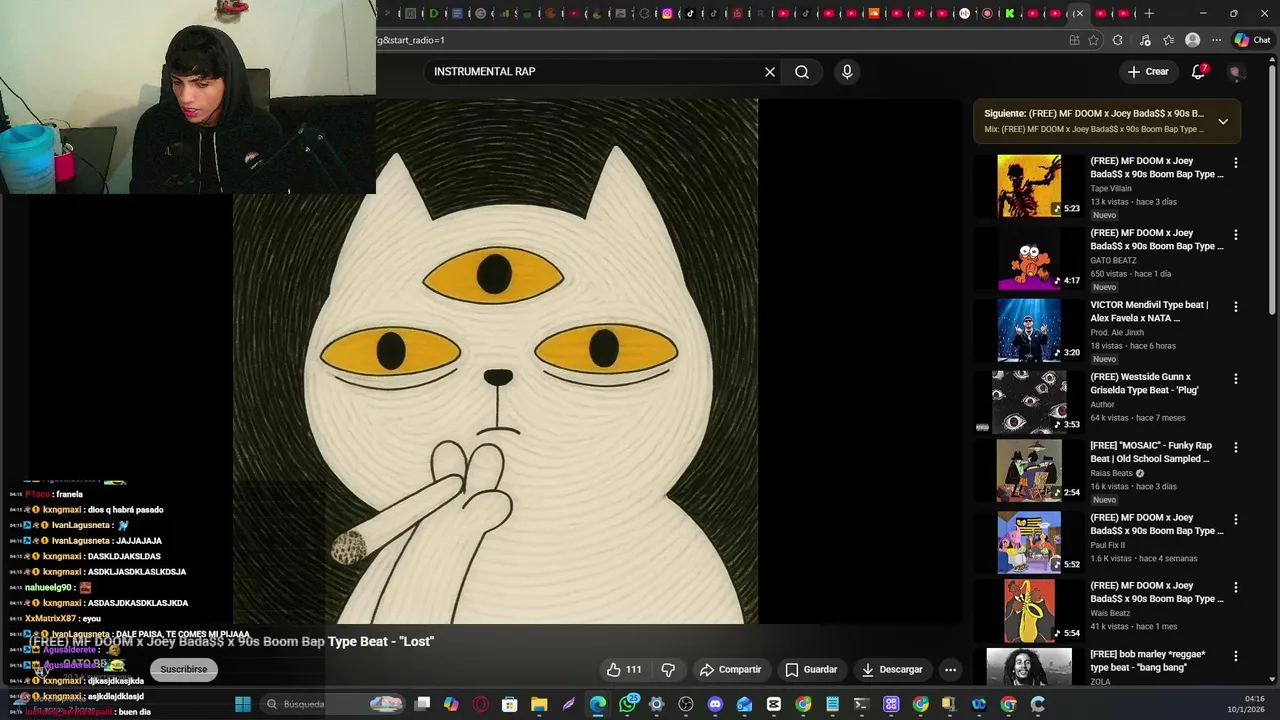Open a new browser tab
The width and height of the screenshot is (1280, 720).
click(1149, 13)
